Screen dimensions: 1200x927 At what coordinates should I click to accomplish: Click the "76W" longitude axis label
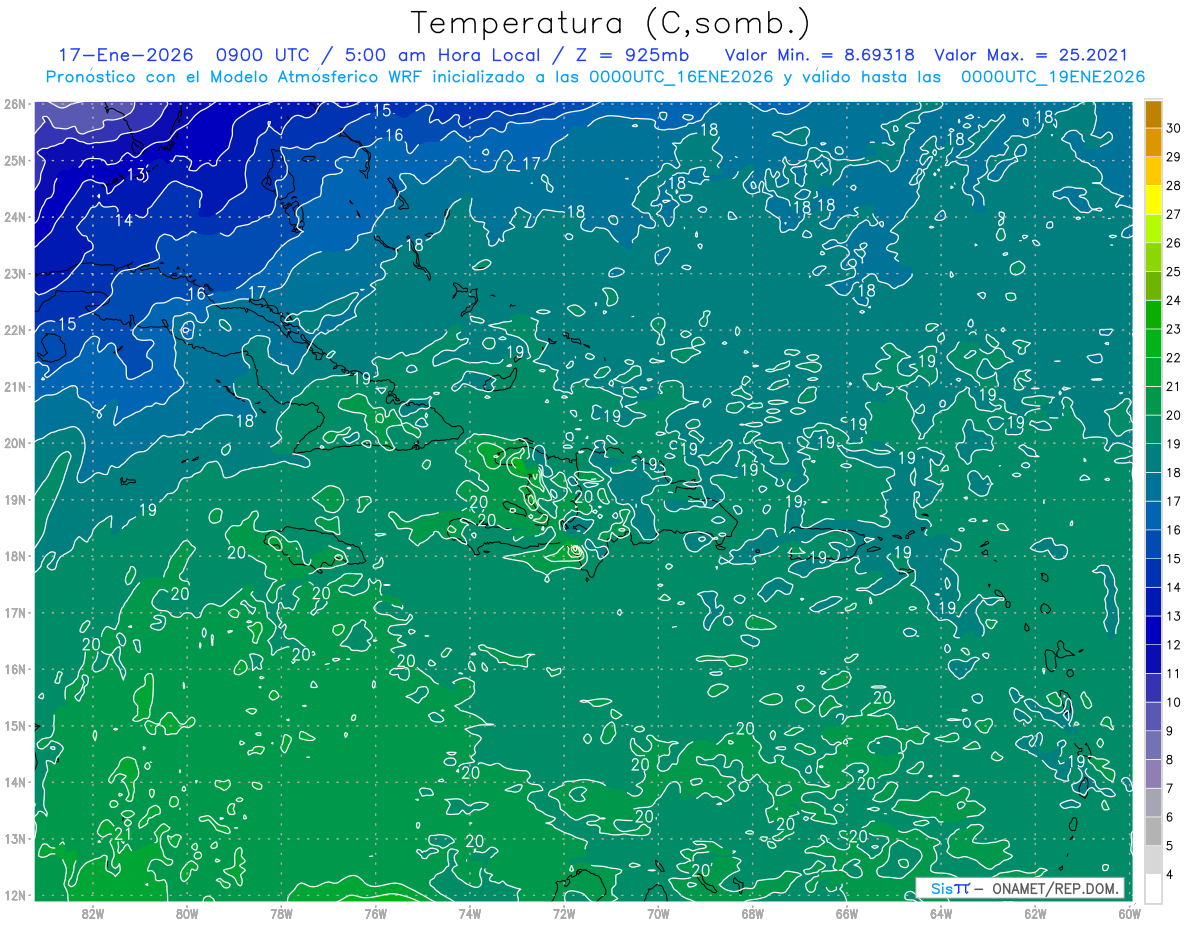point(375,913)
